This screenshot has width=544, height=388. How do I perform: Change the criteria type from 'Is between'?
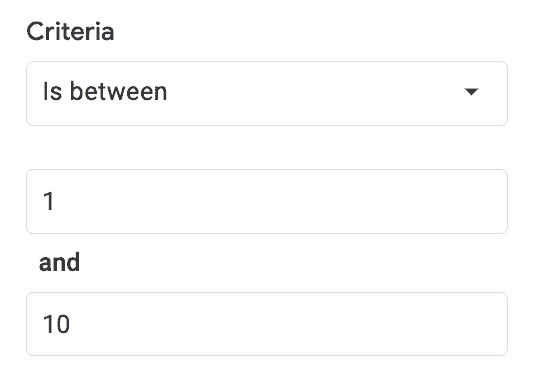[x=267, y=93]
